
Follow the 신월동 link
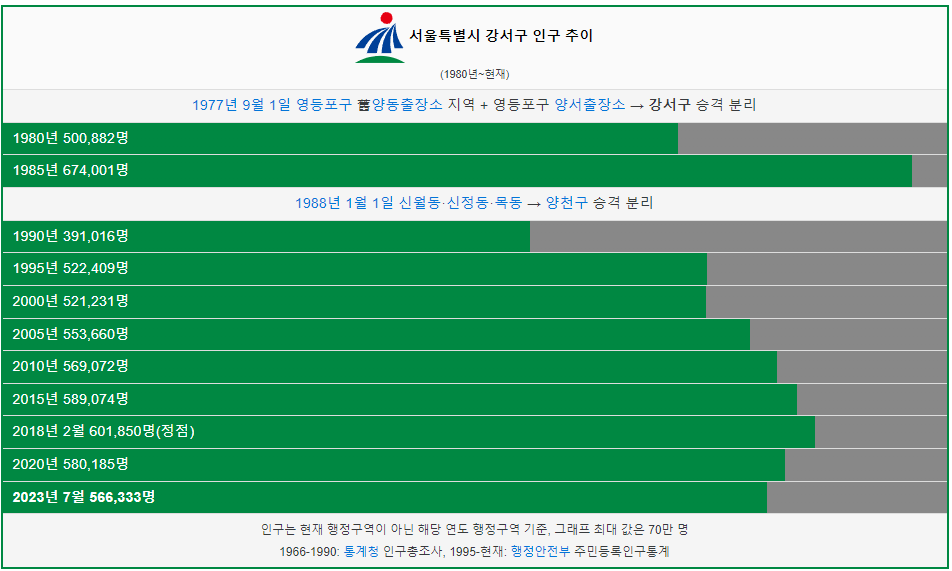click(x=420, y=203)
